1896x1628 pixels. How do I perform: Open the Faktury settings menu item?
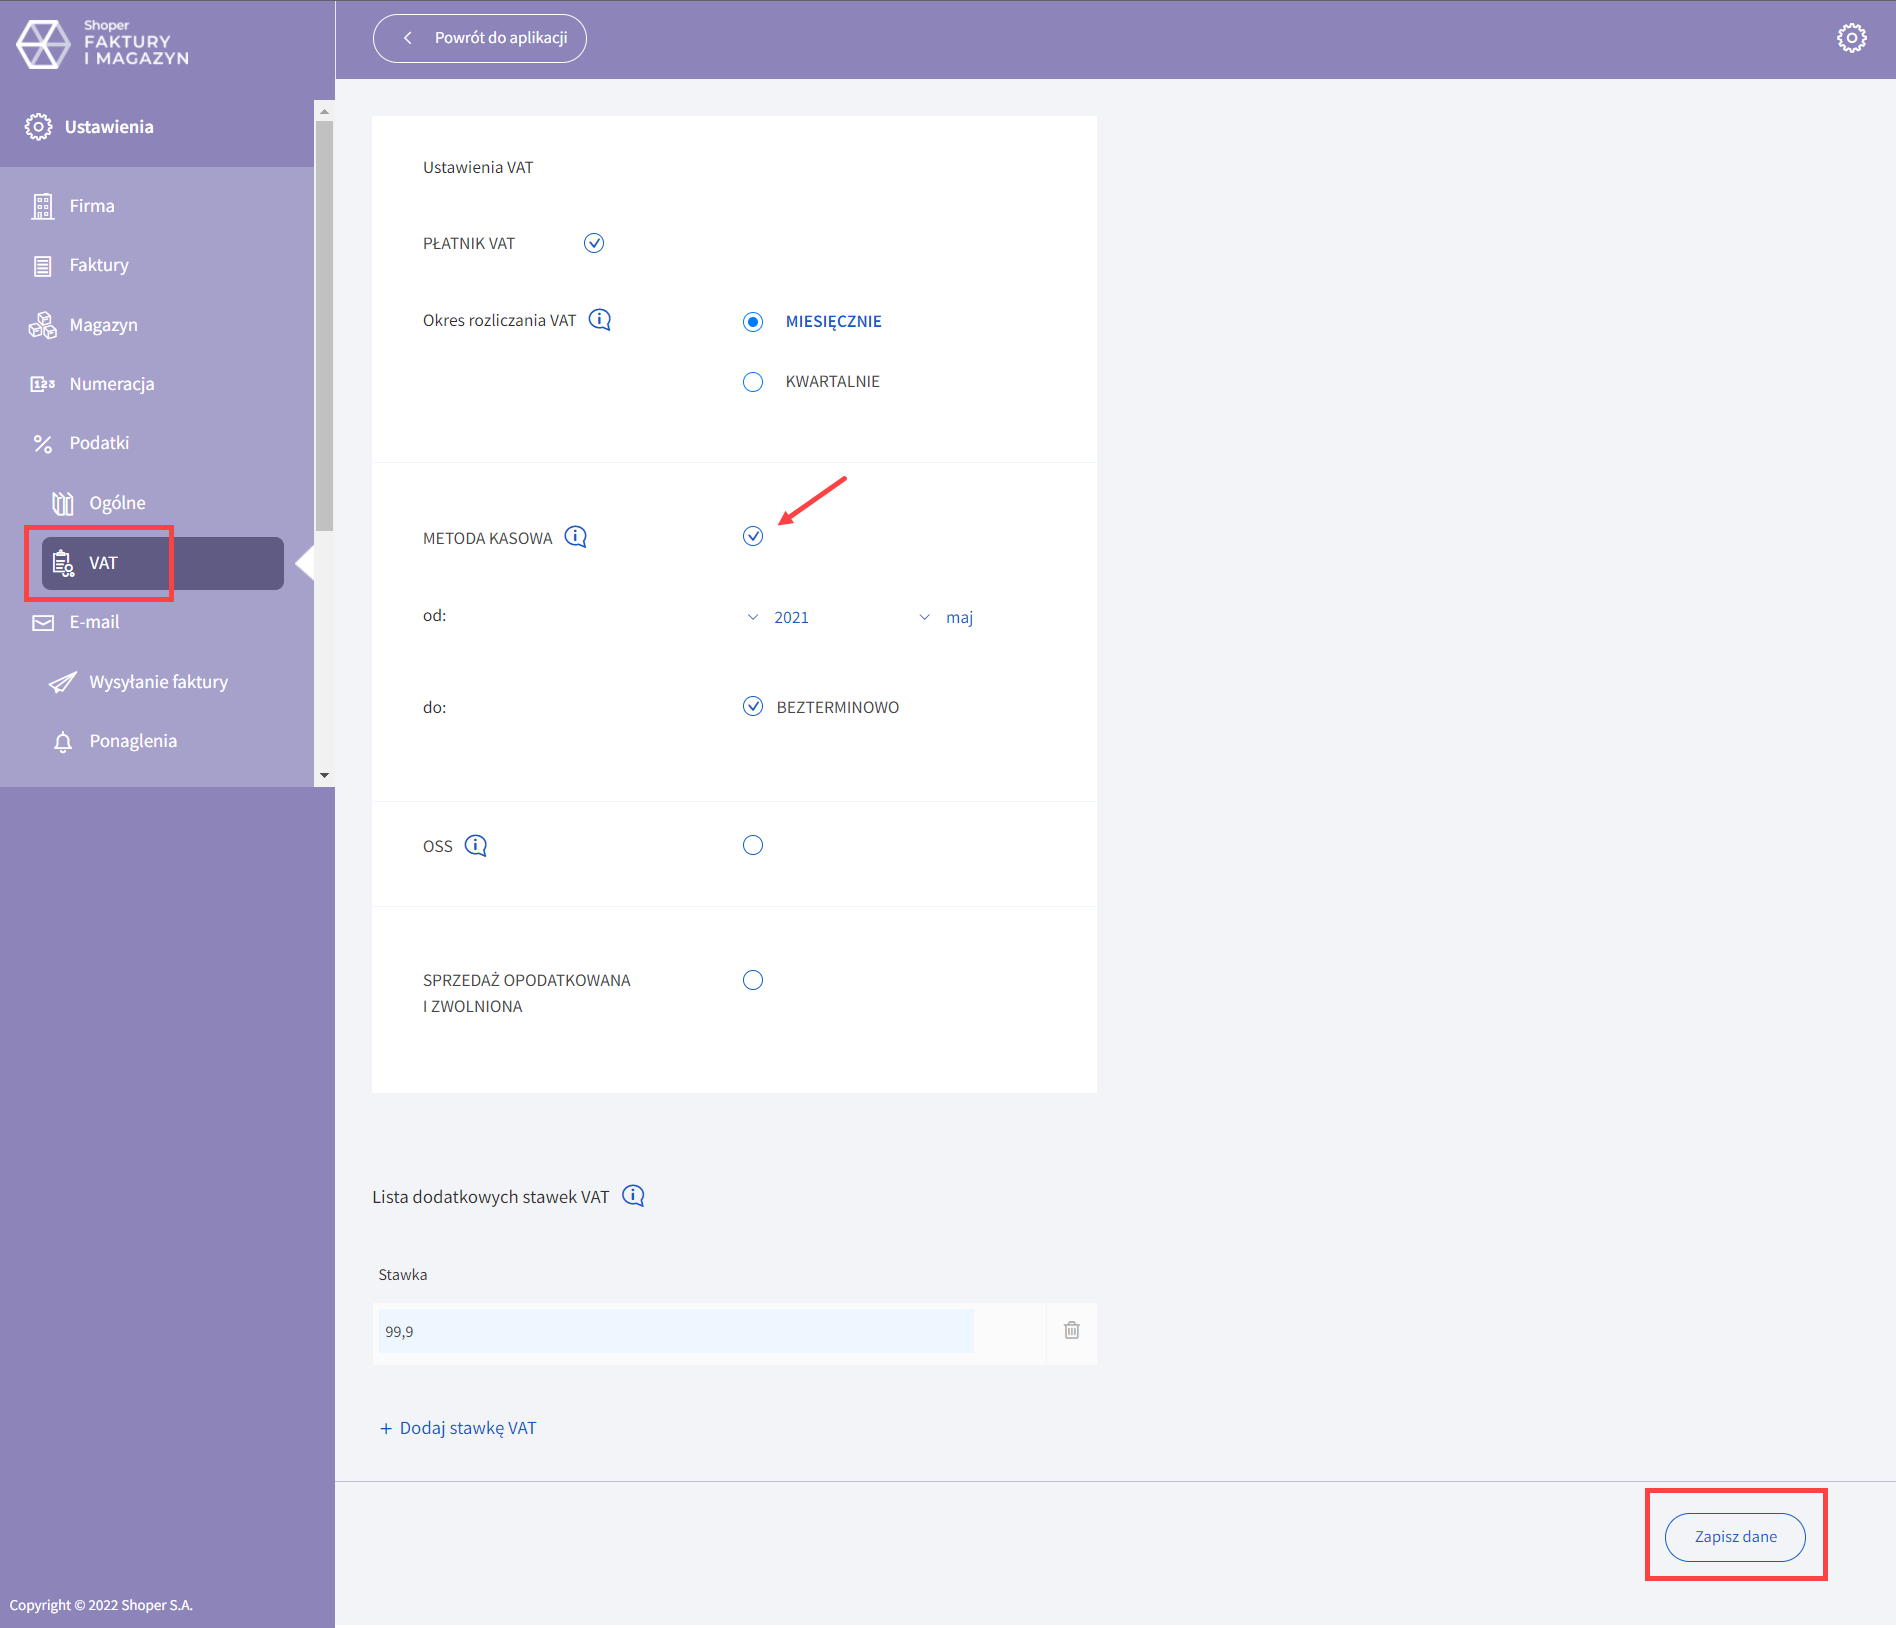pos(99,265)
